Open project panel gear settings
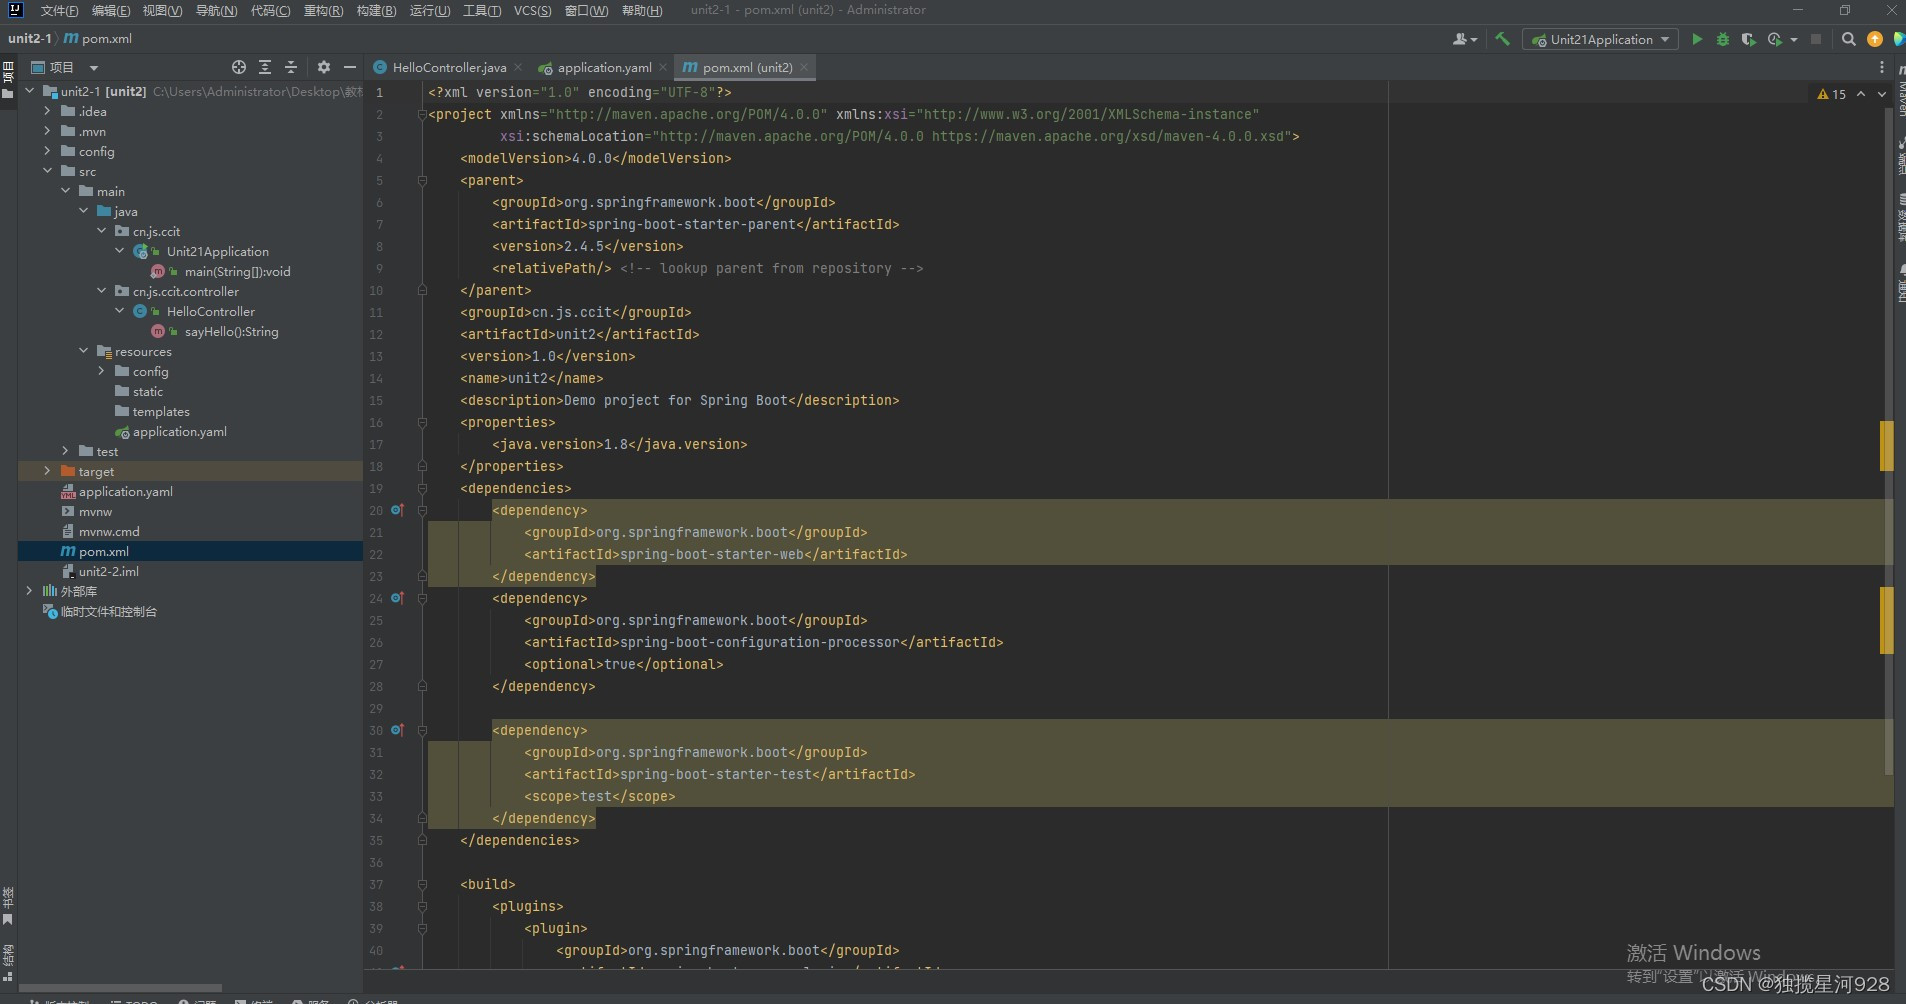Image resolution: width=1906 pixels, height=1004 pixels. (x=323, y=67)
